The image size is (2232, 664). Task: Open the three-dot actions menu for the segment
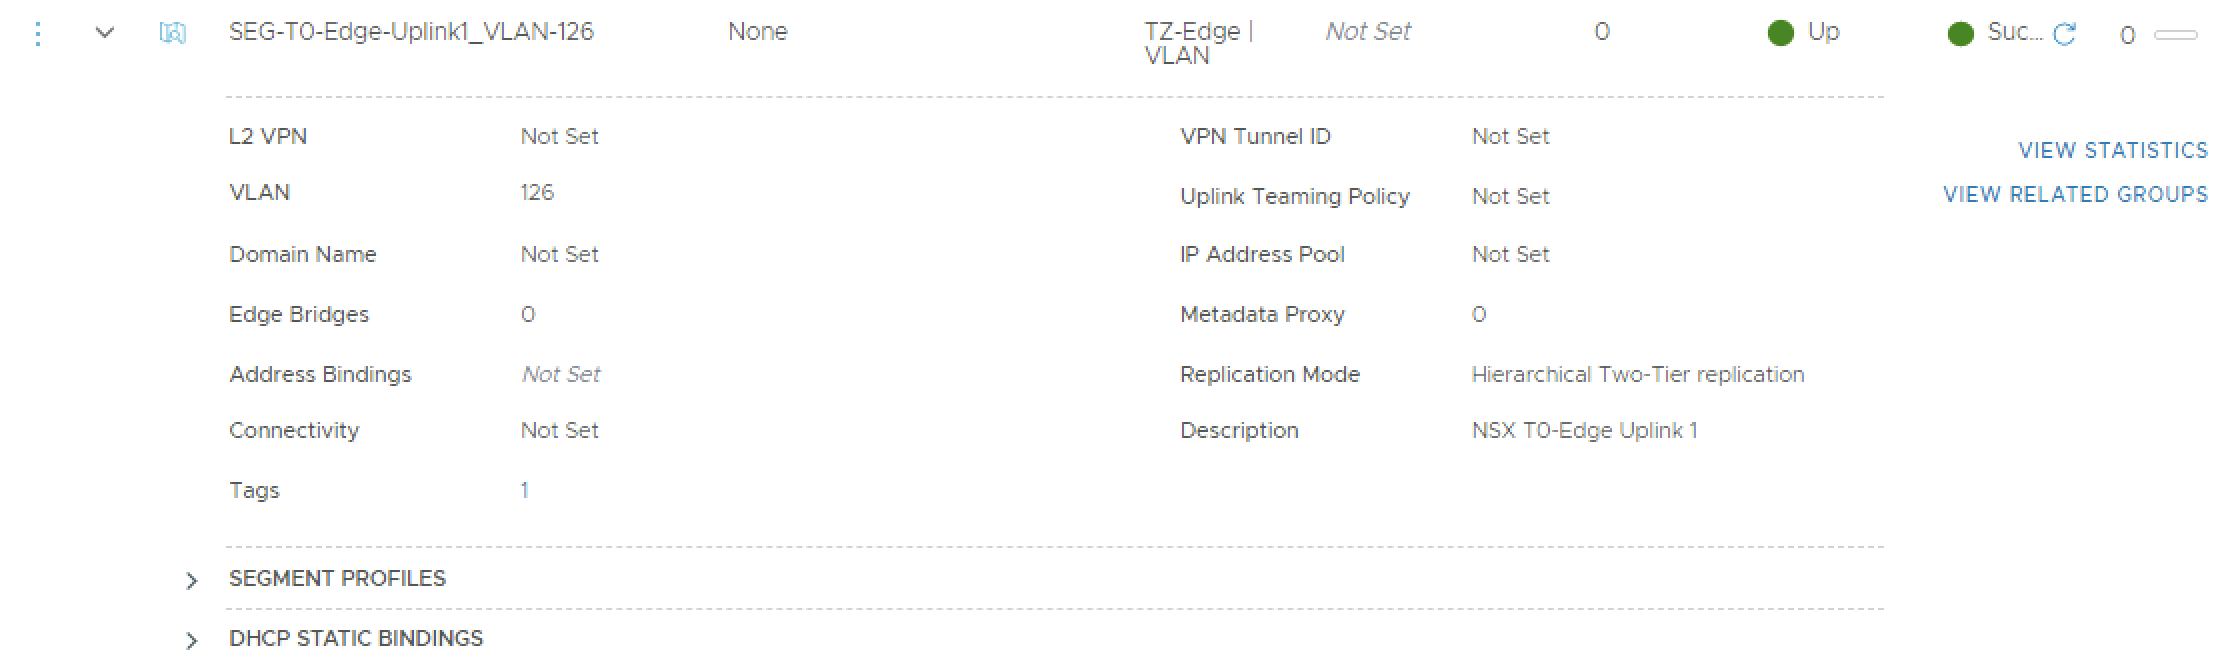(x=38, y=34)
